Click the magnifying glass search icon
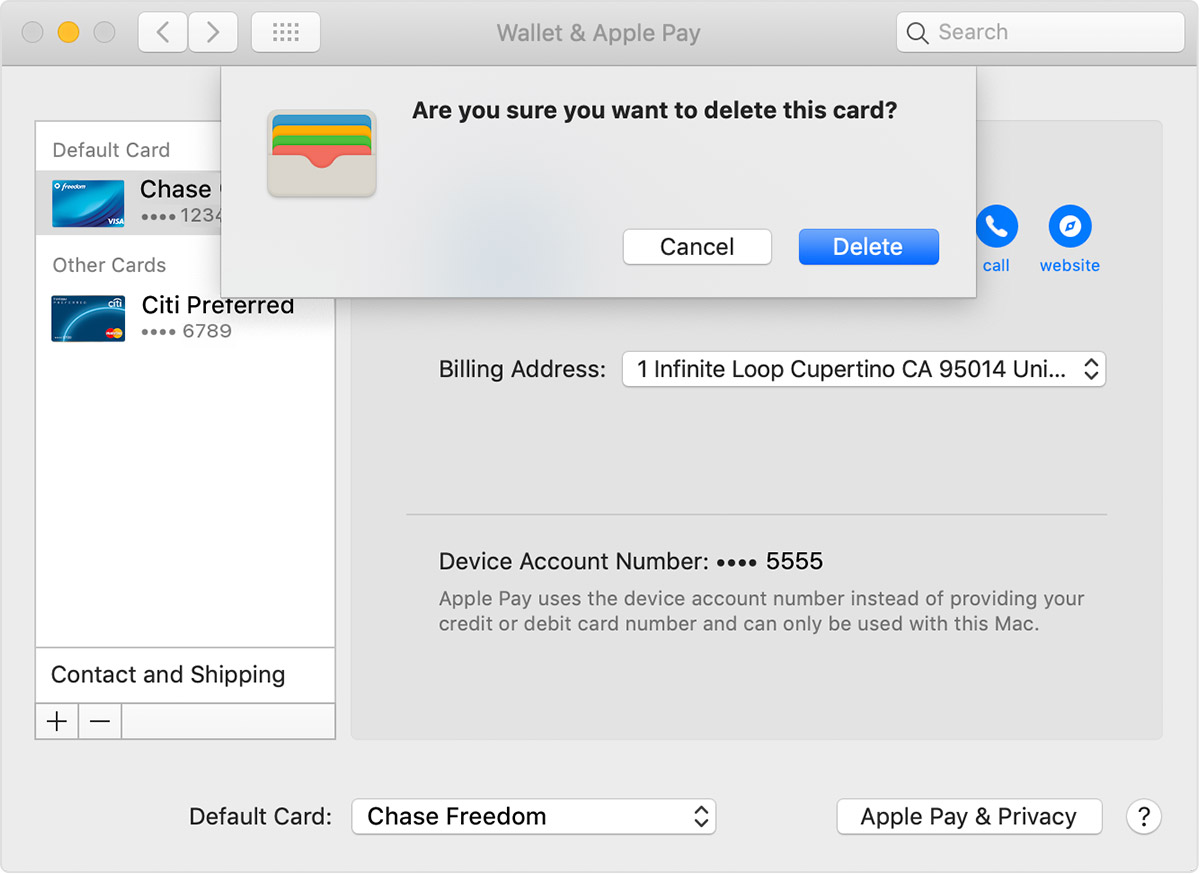The width and height of the screenshot is (1200, 874). [x=917, y=33]
